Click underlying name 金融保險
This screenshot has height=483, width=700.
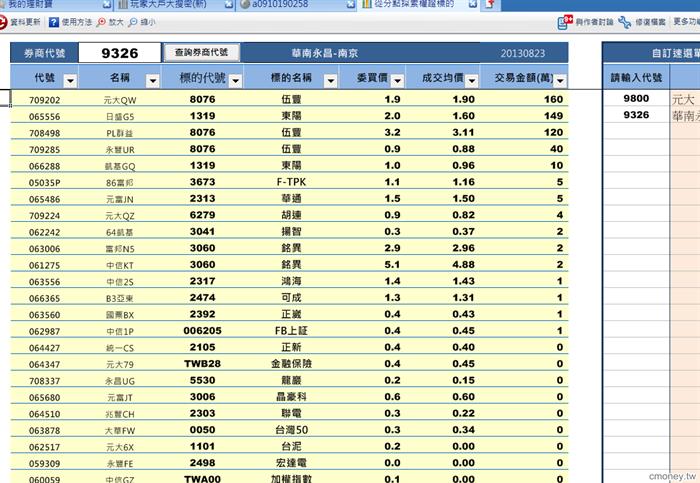pos(291,364)
